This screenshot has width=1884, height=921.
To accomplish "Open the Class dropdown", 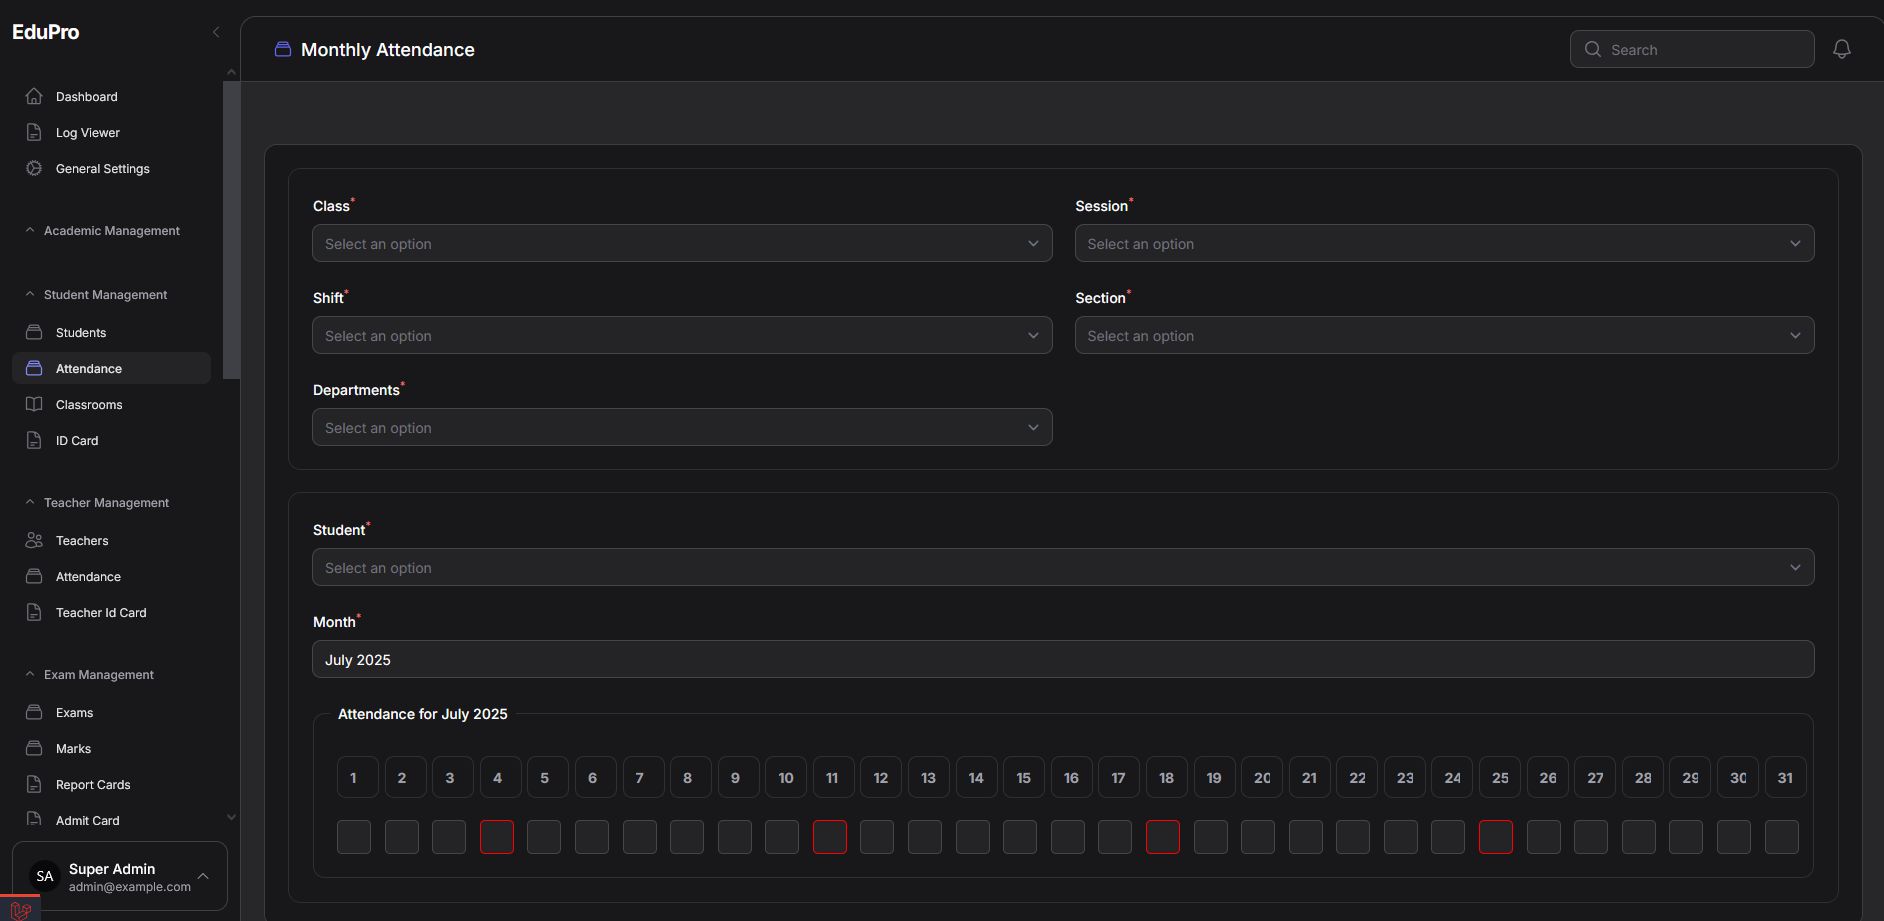I will 682,243.
